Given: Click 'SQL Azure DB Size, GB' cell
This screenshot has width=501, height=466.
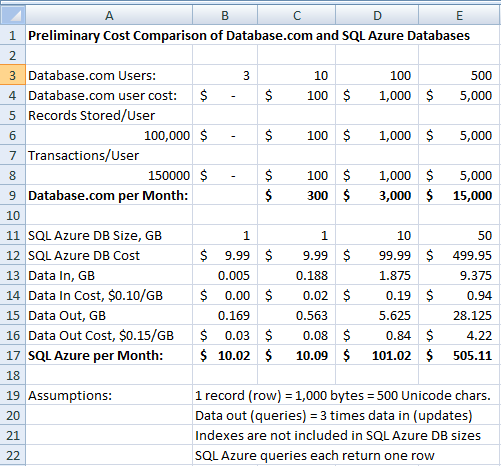Looking at the screenshot, I should 109,235.
